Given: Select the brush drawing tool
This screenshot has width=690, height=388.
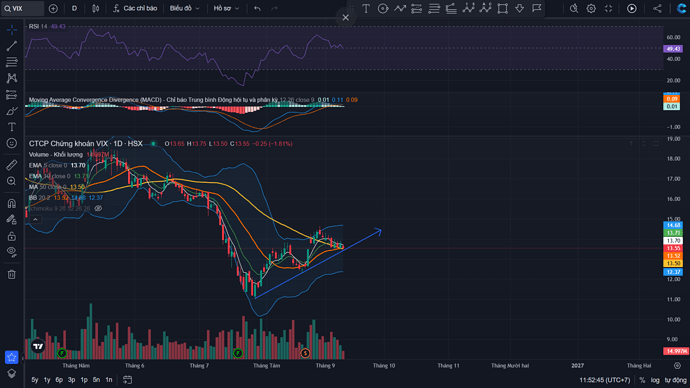Looking at the screenshot, I should (12, 111).
